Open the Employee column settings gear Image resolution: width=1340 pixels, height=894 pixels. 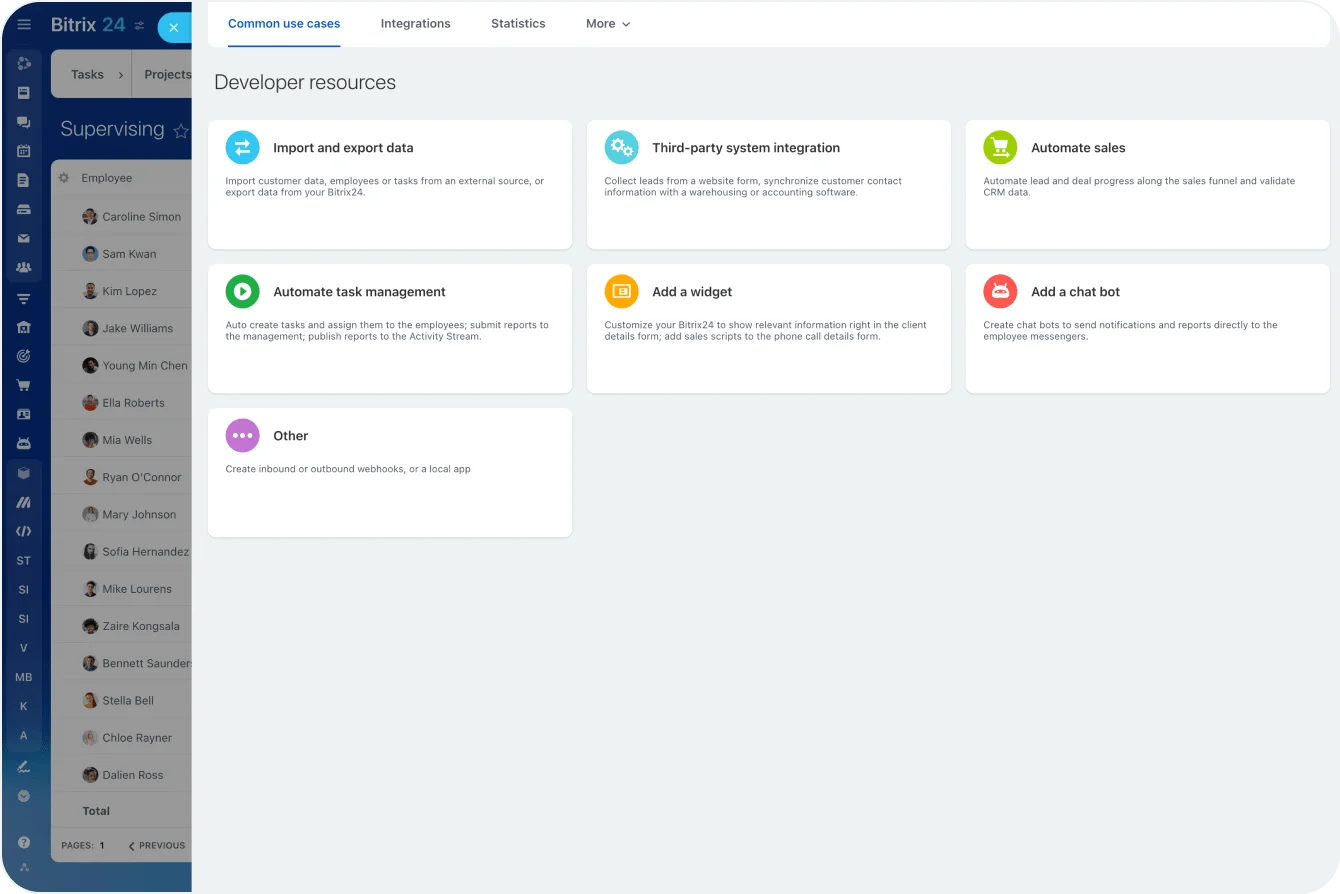(x=64, y=178)
